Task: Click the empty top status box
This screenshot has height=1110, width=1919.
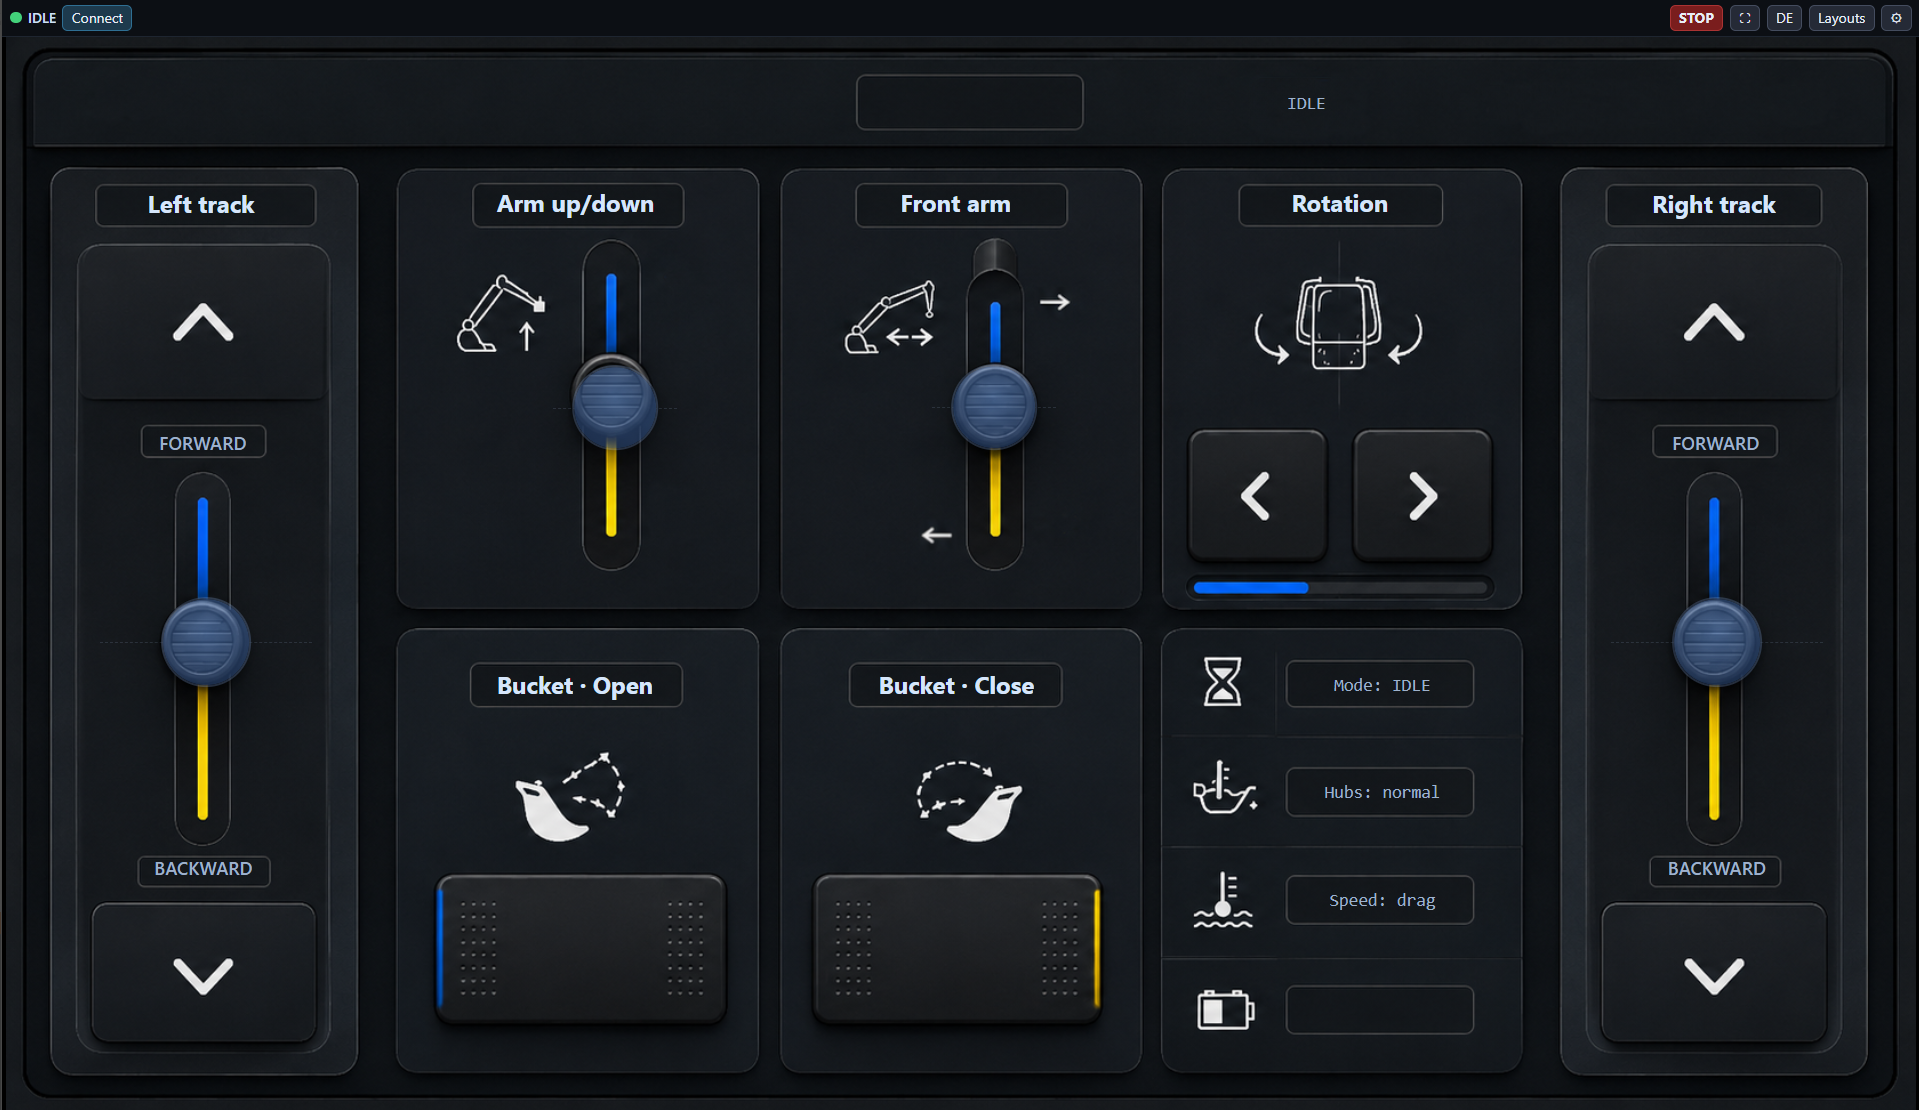Action: (x=969, y=102)
